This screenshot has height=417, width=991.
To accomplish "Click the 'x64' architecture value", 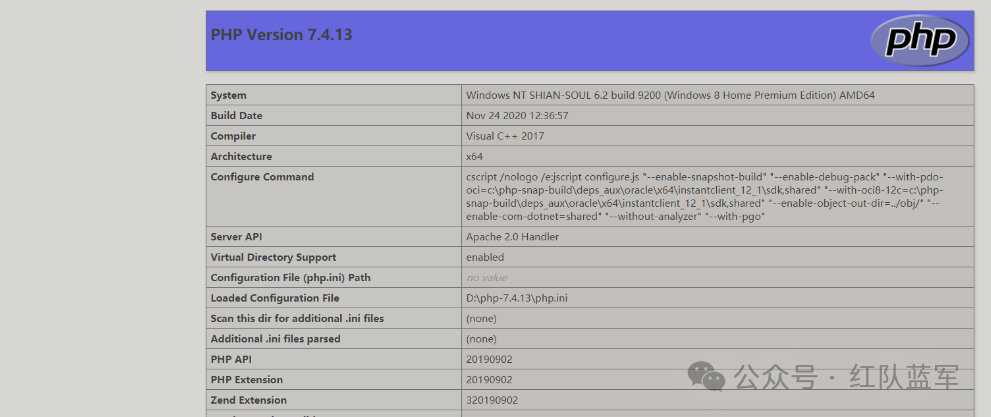I will (475, 156).
